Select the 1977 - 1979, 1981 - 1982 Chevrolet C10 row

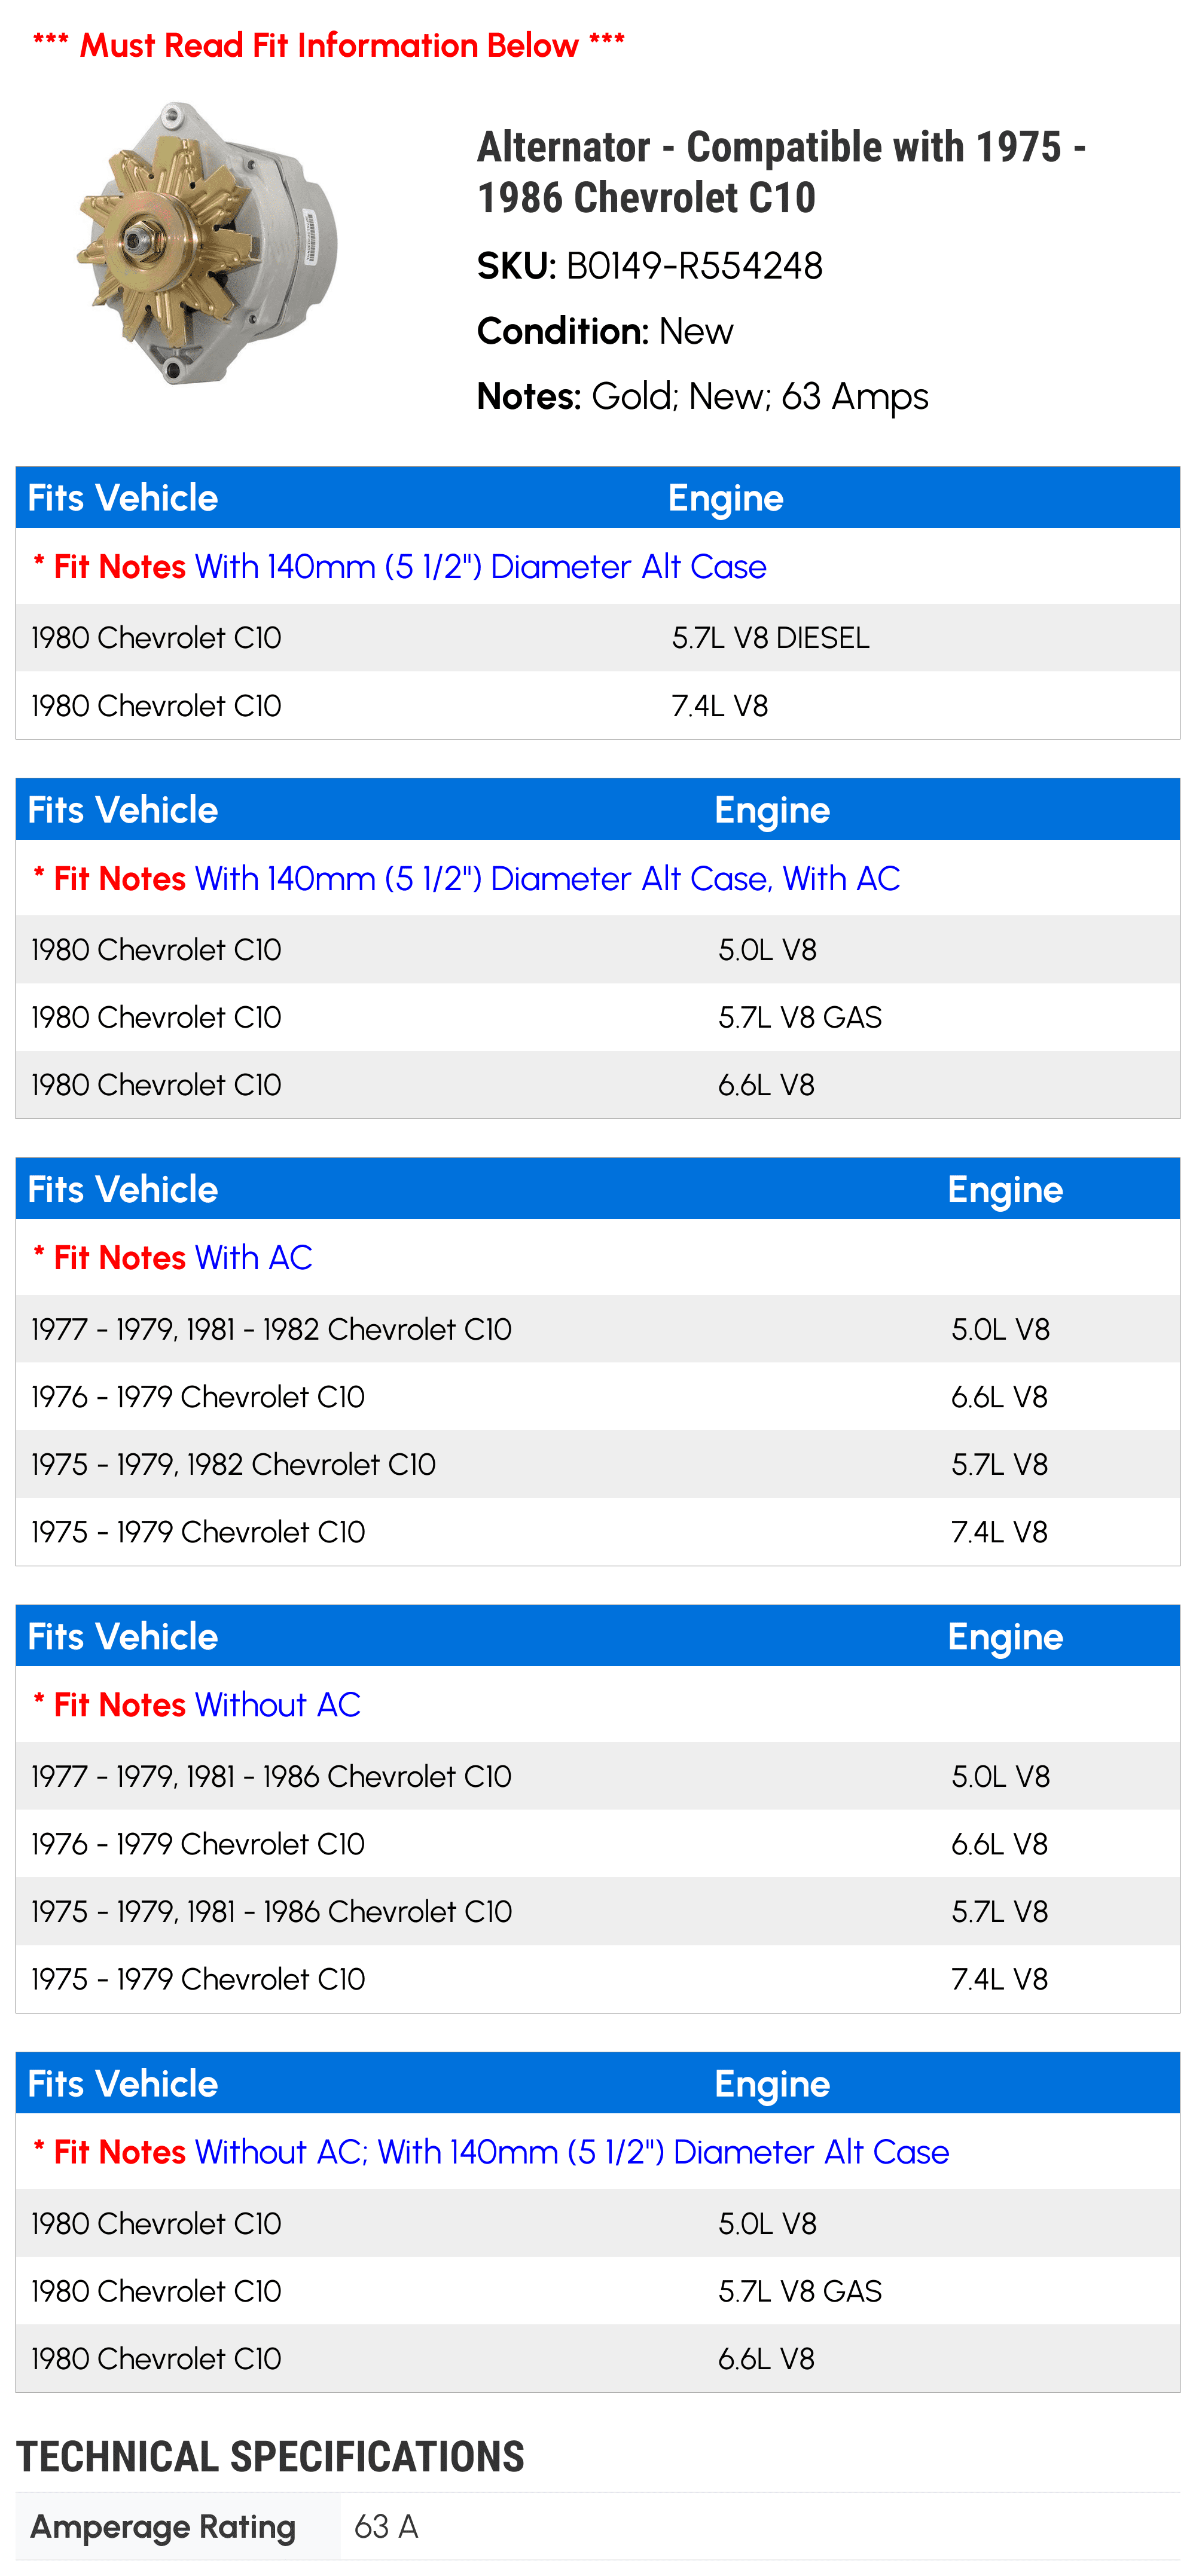[x=598, y=1329]
